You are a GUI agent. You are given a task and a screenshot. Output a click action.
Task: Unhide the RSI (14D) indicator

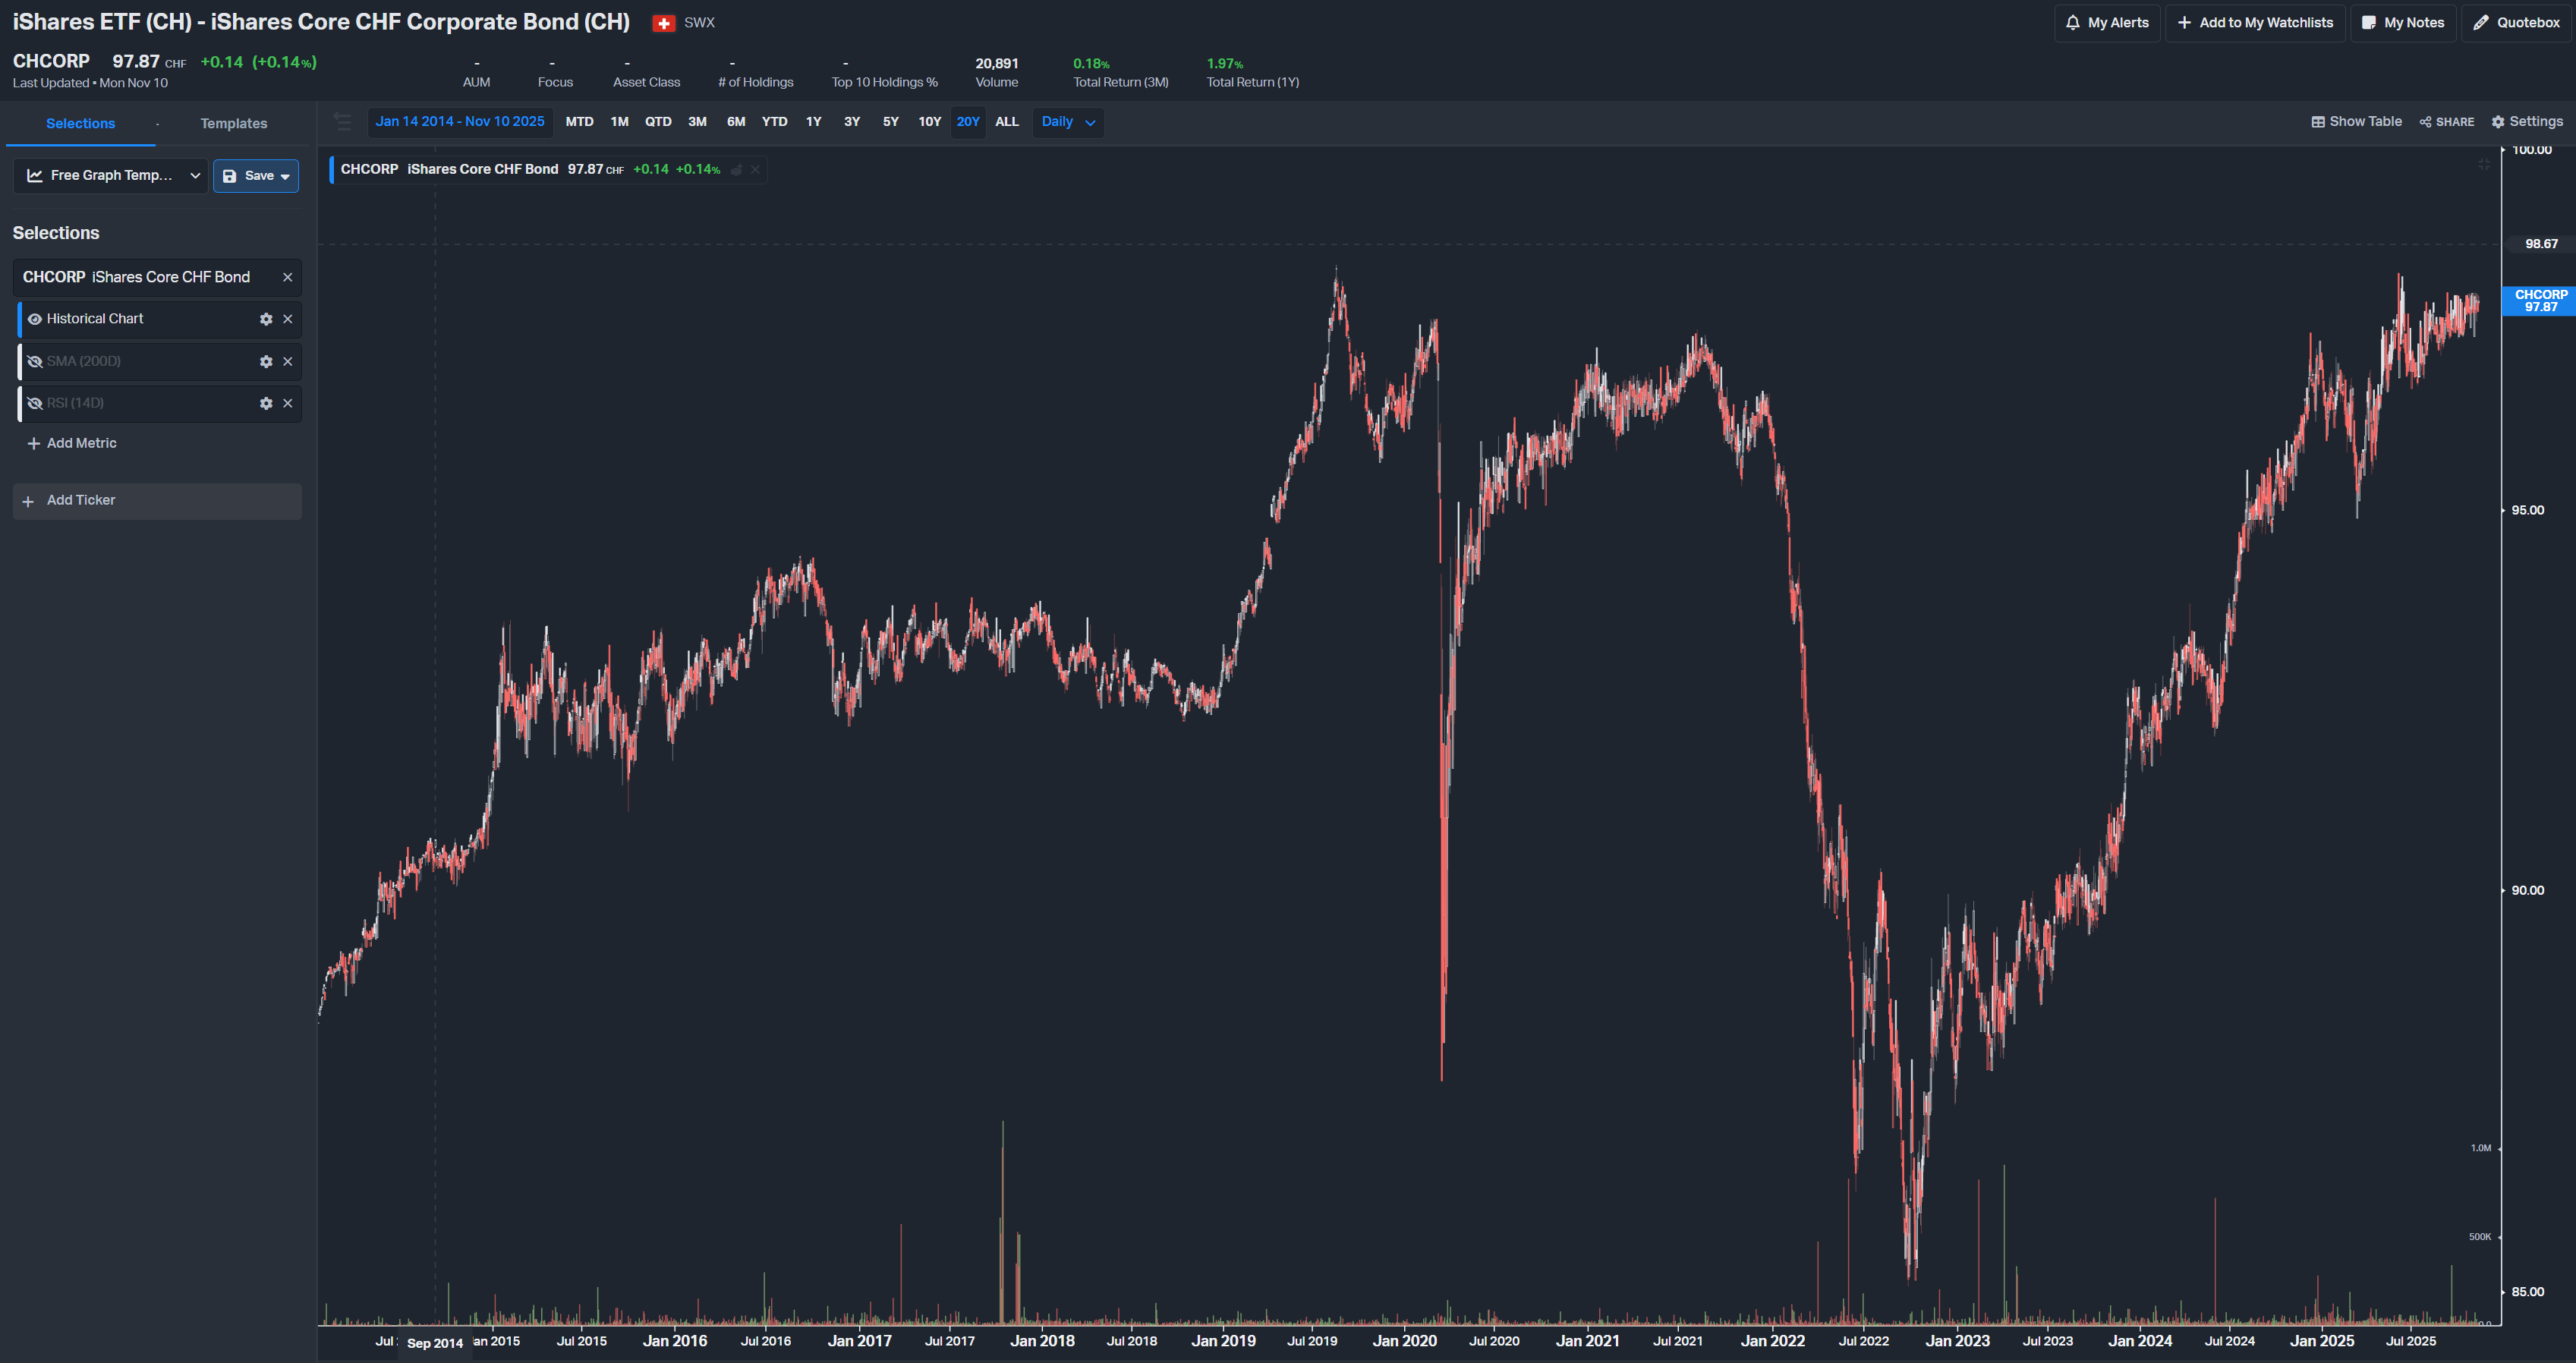coord(35,404)
